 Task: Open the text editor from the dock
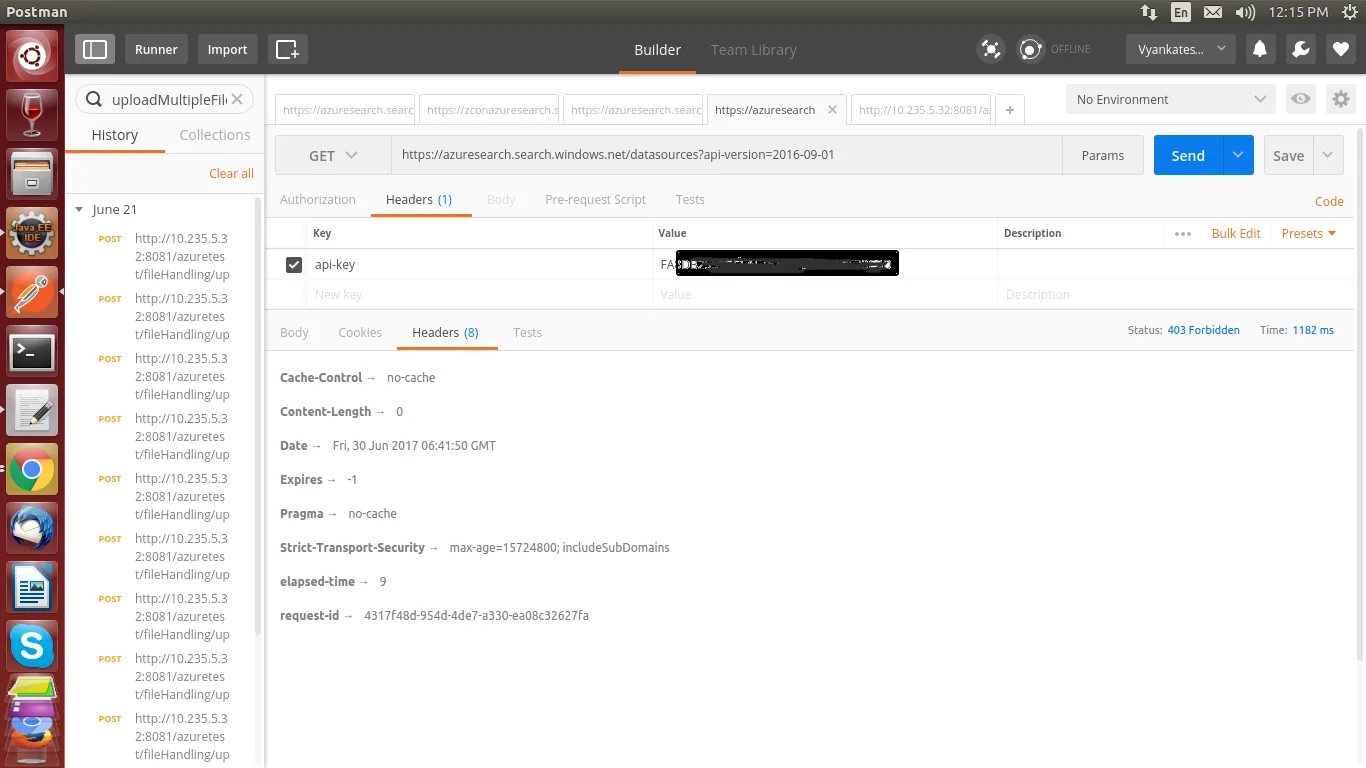(x=32, y=410)
